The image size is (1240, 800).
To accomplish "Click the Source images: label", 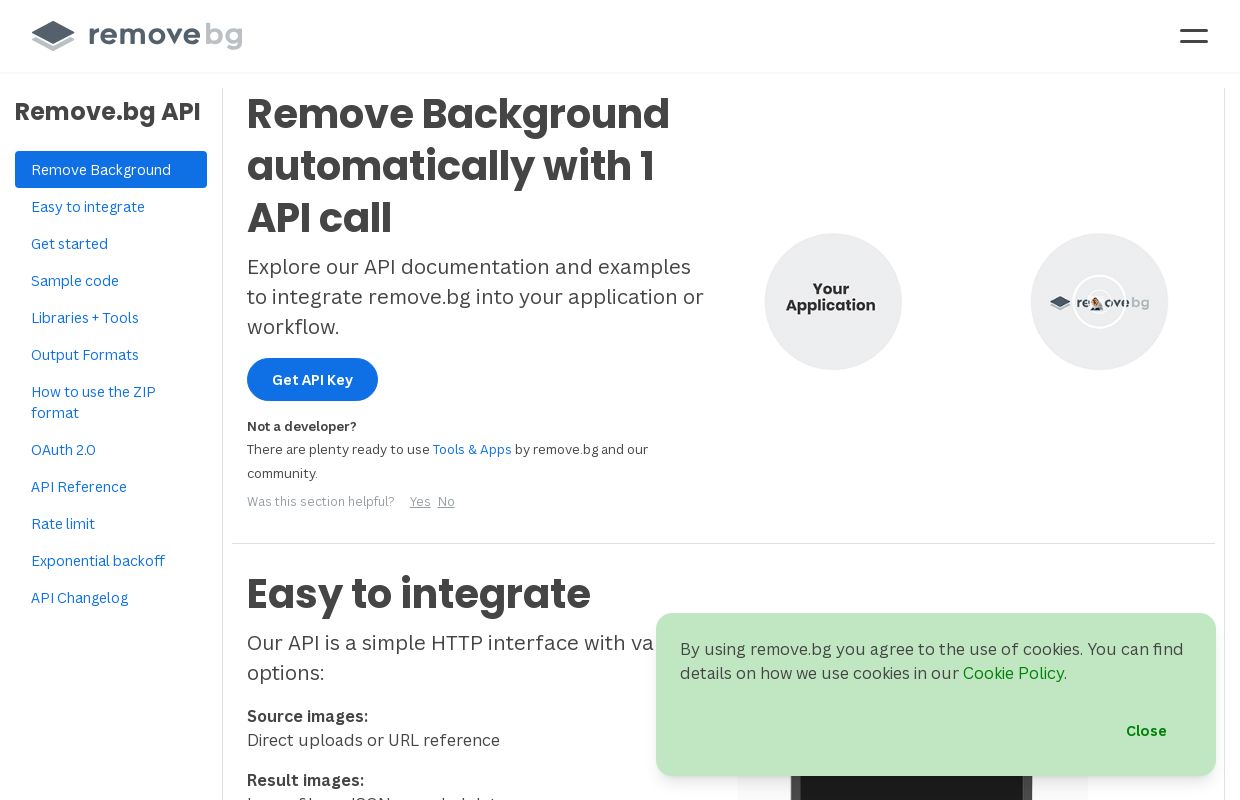I will click(x=307, y=717).
